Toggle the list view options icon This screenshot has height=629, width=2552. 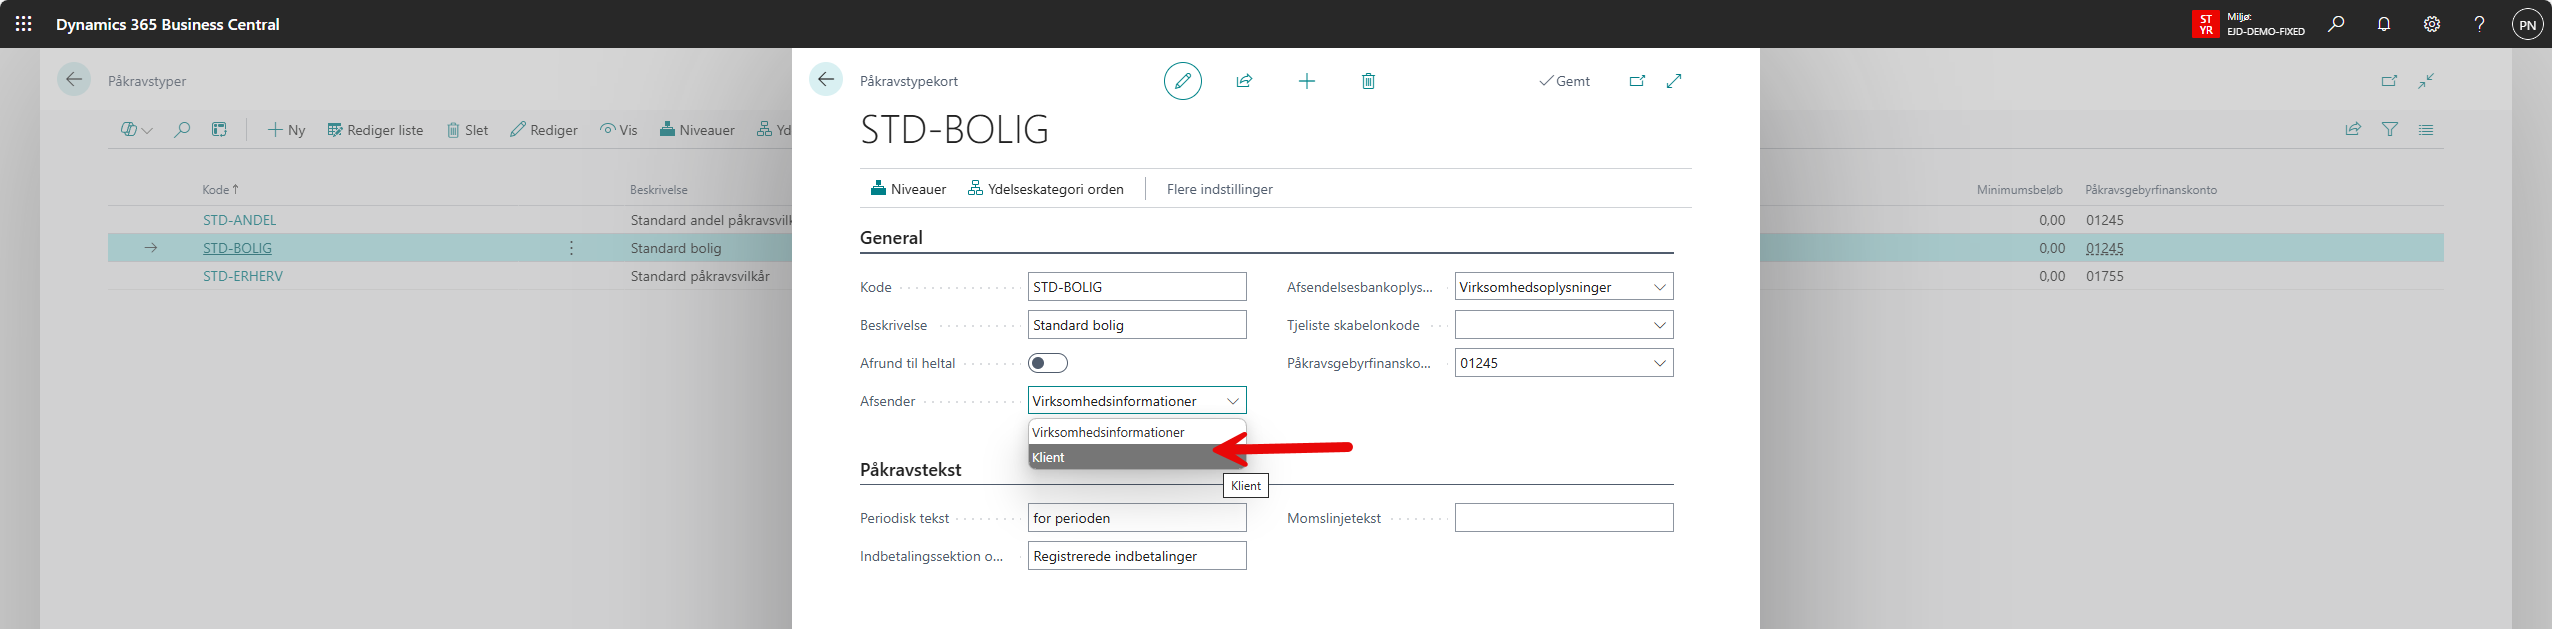(x=2426, y=129)
